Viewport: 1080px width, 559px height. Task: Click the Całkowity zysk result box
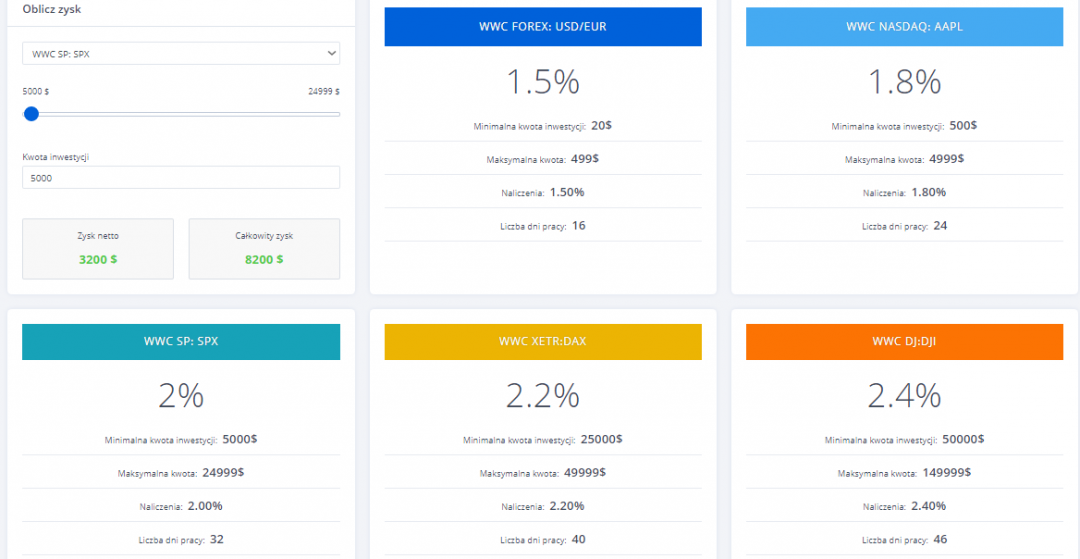[264, 249]
